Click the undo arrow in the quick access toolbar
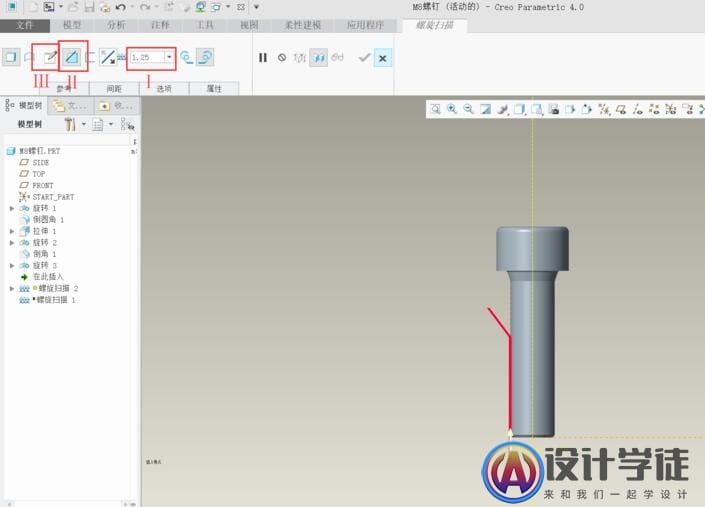The image size is (705, 507). coord(121,7)
